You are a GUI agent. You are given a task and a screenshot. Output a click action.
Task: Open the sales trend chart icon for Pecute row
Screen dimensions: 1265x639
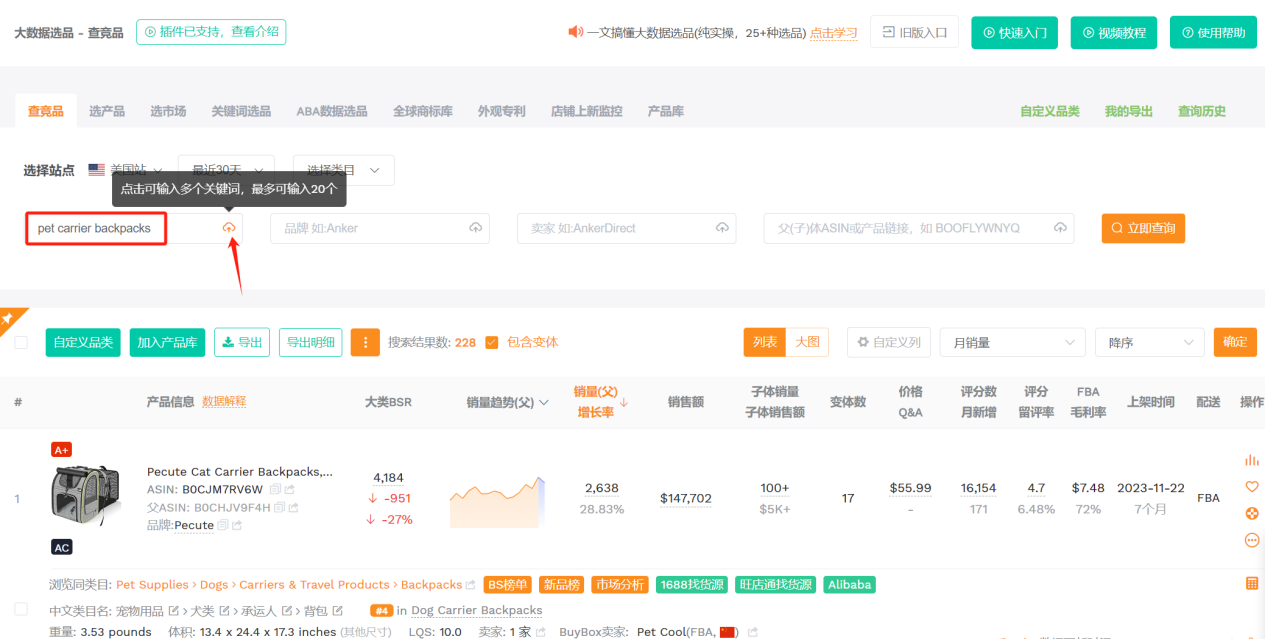pos(1251,461)
